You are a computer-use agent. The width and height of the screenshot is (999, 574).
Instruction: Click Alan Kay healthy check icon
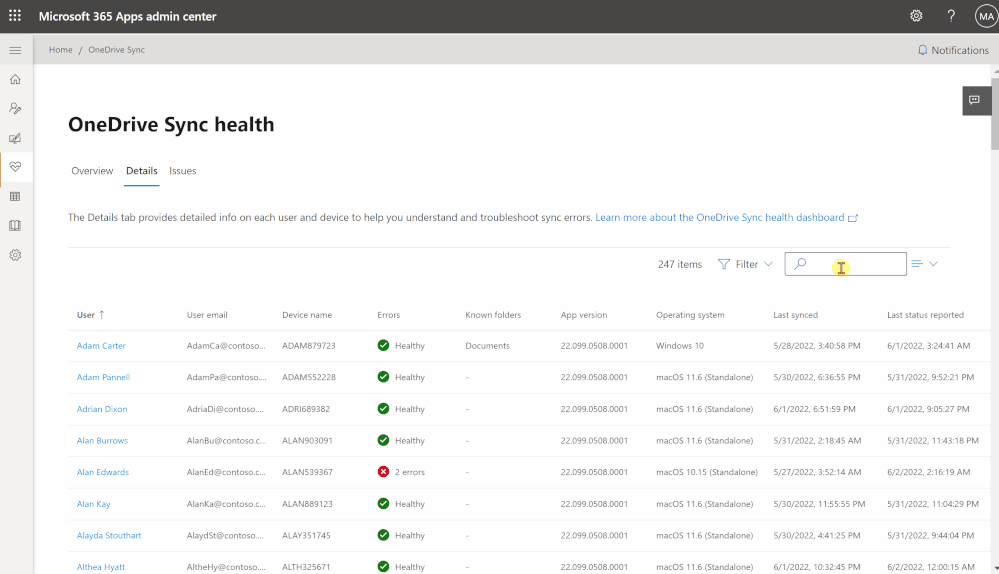pyautogui.click(x=383, y=504)
